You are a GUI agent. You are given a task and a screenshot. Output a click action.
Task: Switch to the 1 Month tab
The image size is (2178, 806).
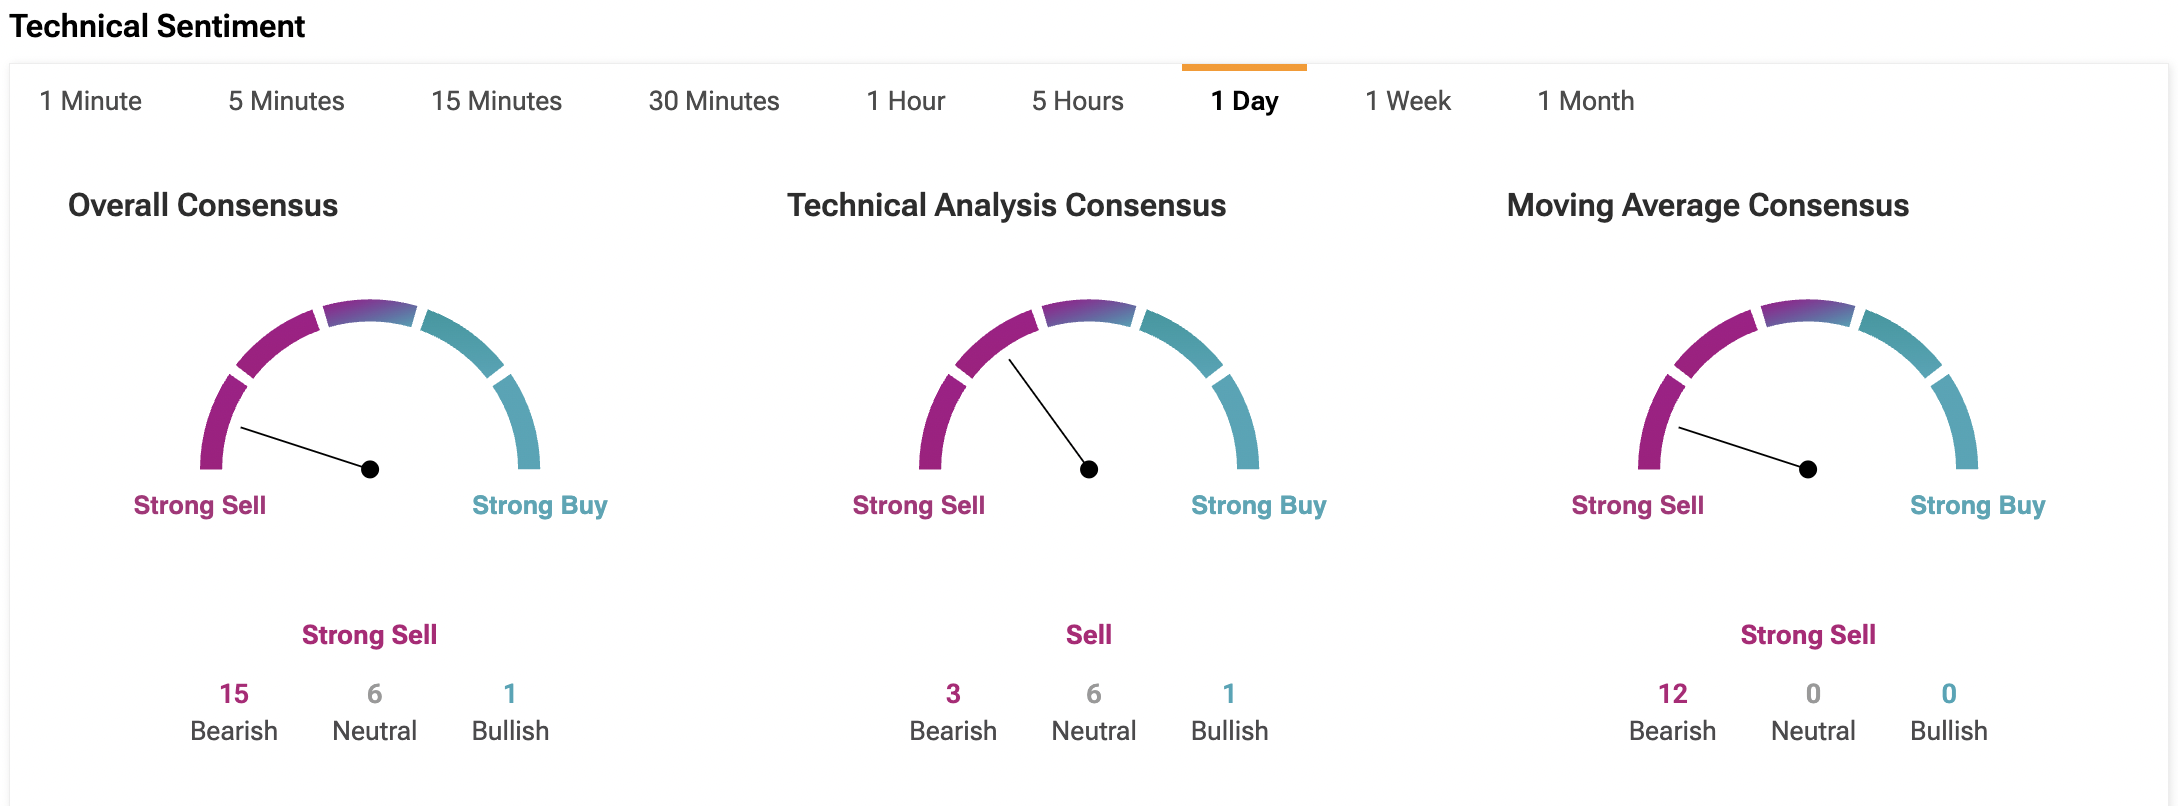(1585, 101)
